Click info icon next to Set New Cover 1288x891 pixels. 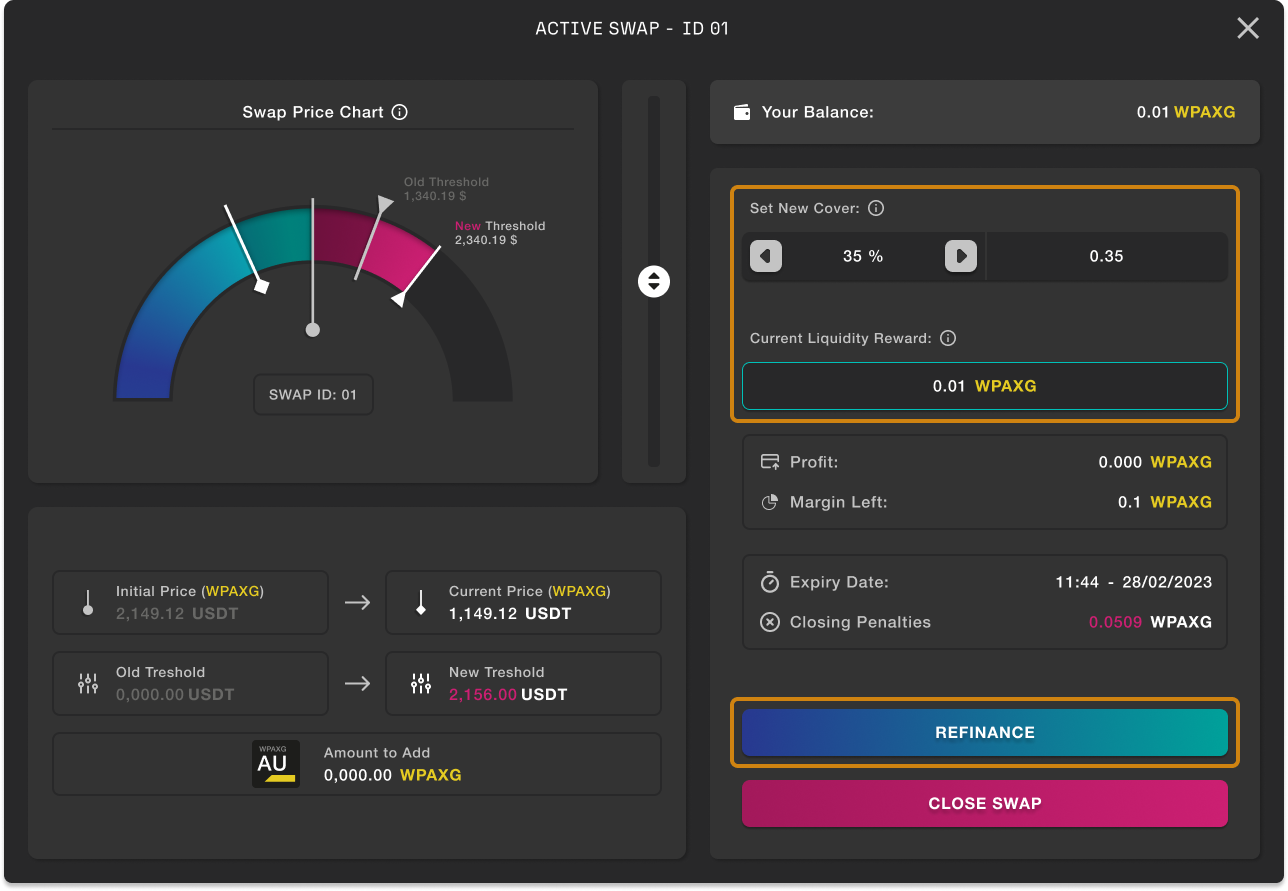(876, 208)
